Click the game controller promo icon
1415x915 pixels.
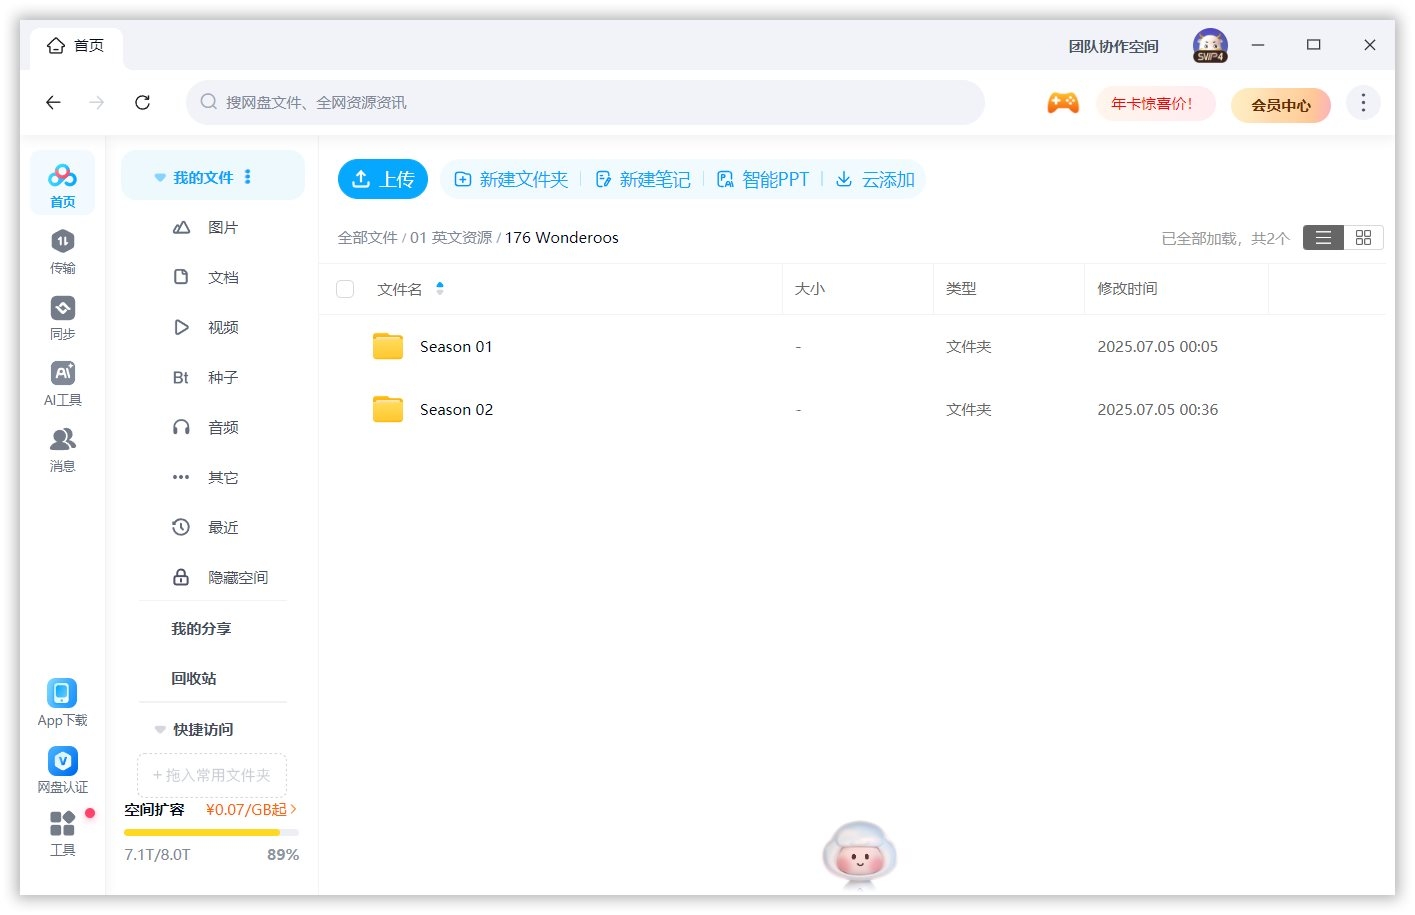tap(1063, 101)
